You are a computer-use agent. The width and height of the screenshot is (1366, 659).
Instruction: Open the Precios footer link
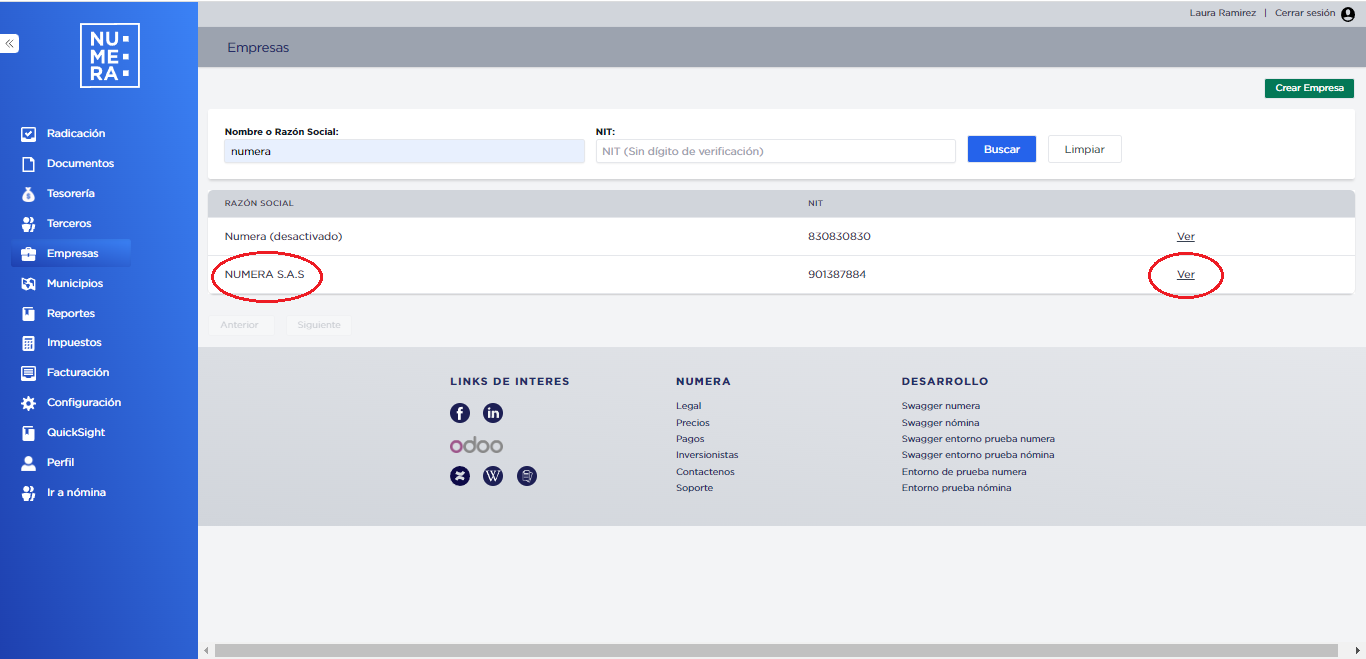[x=693, y=423]
